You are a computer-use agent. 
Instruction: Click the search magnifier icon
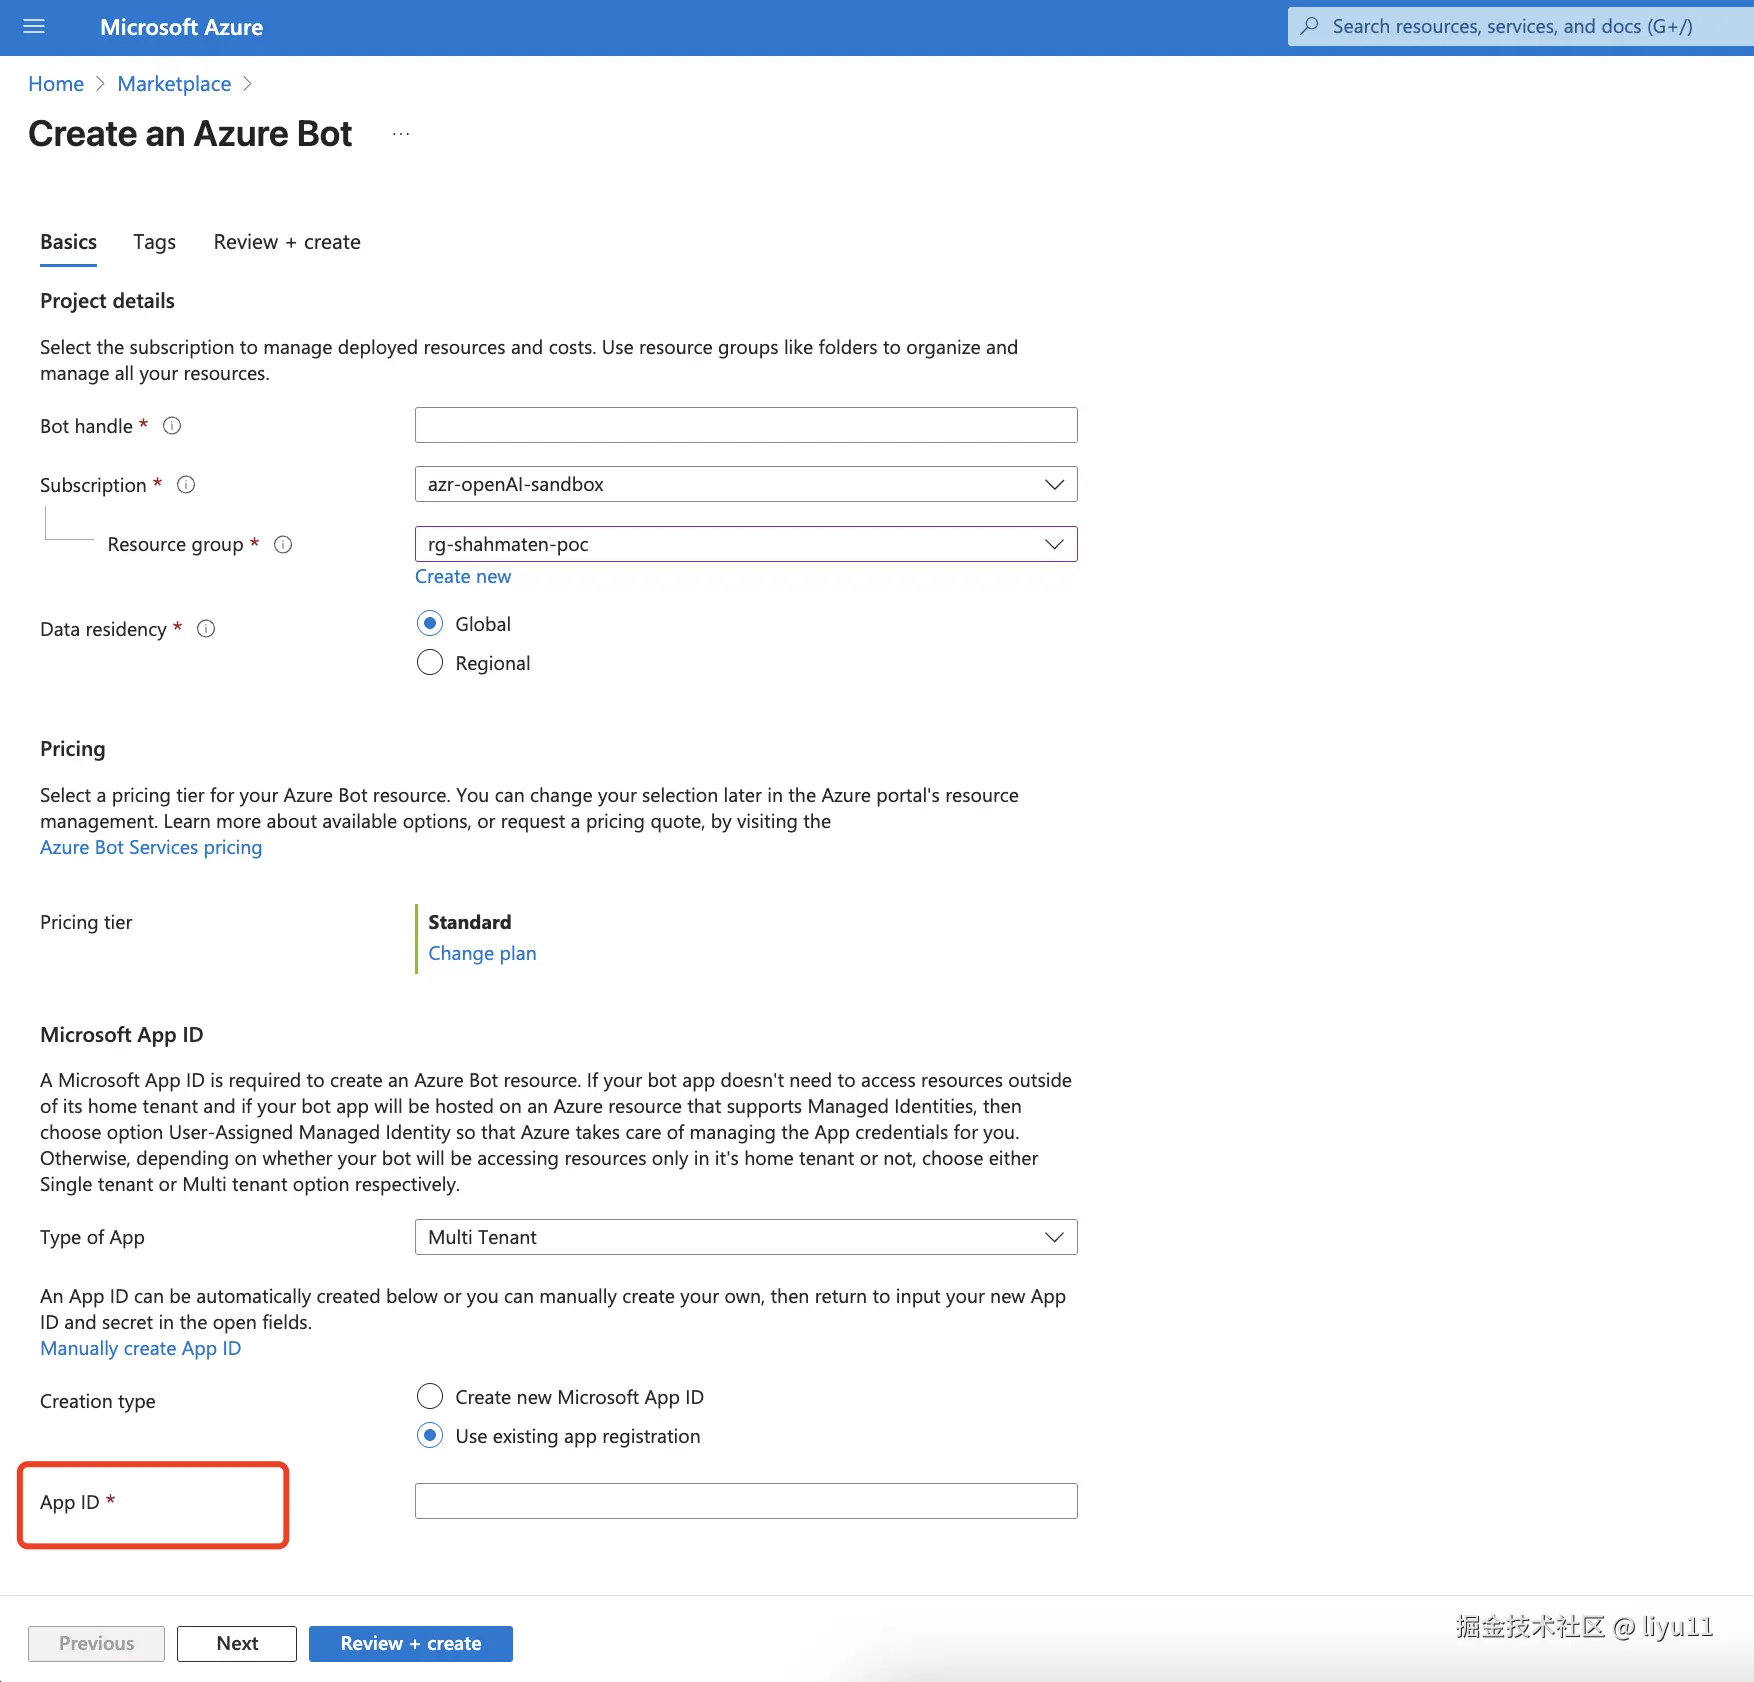[1309, 27]
